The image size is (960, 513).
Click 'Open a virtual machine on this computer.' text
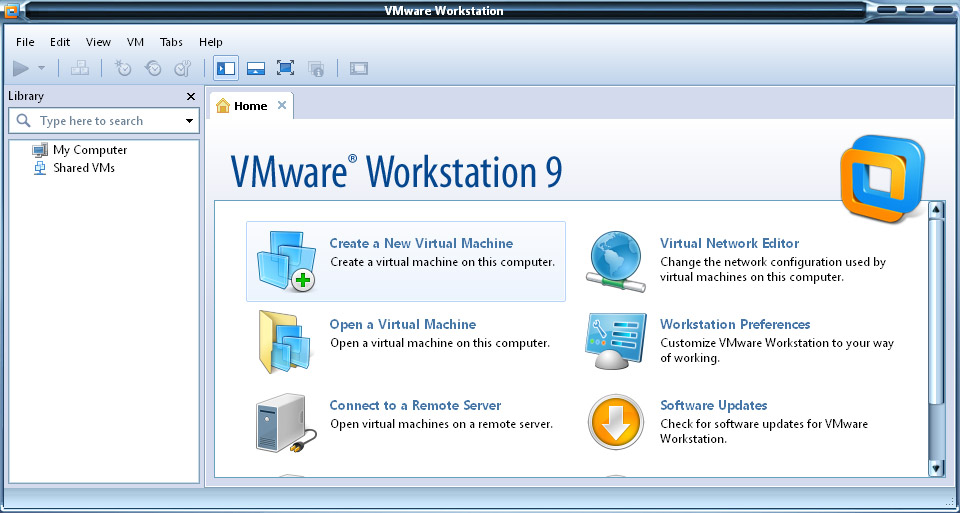(440, 343)
